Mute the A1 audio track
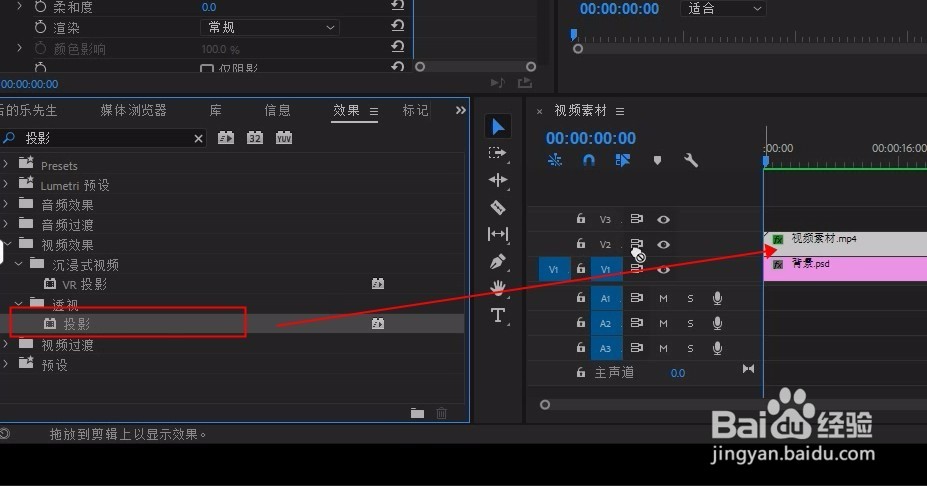 663,299
